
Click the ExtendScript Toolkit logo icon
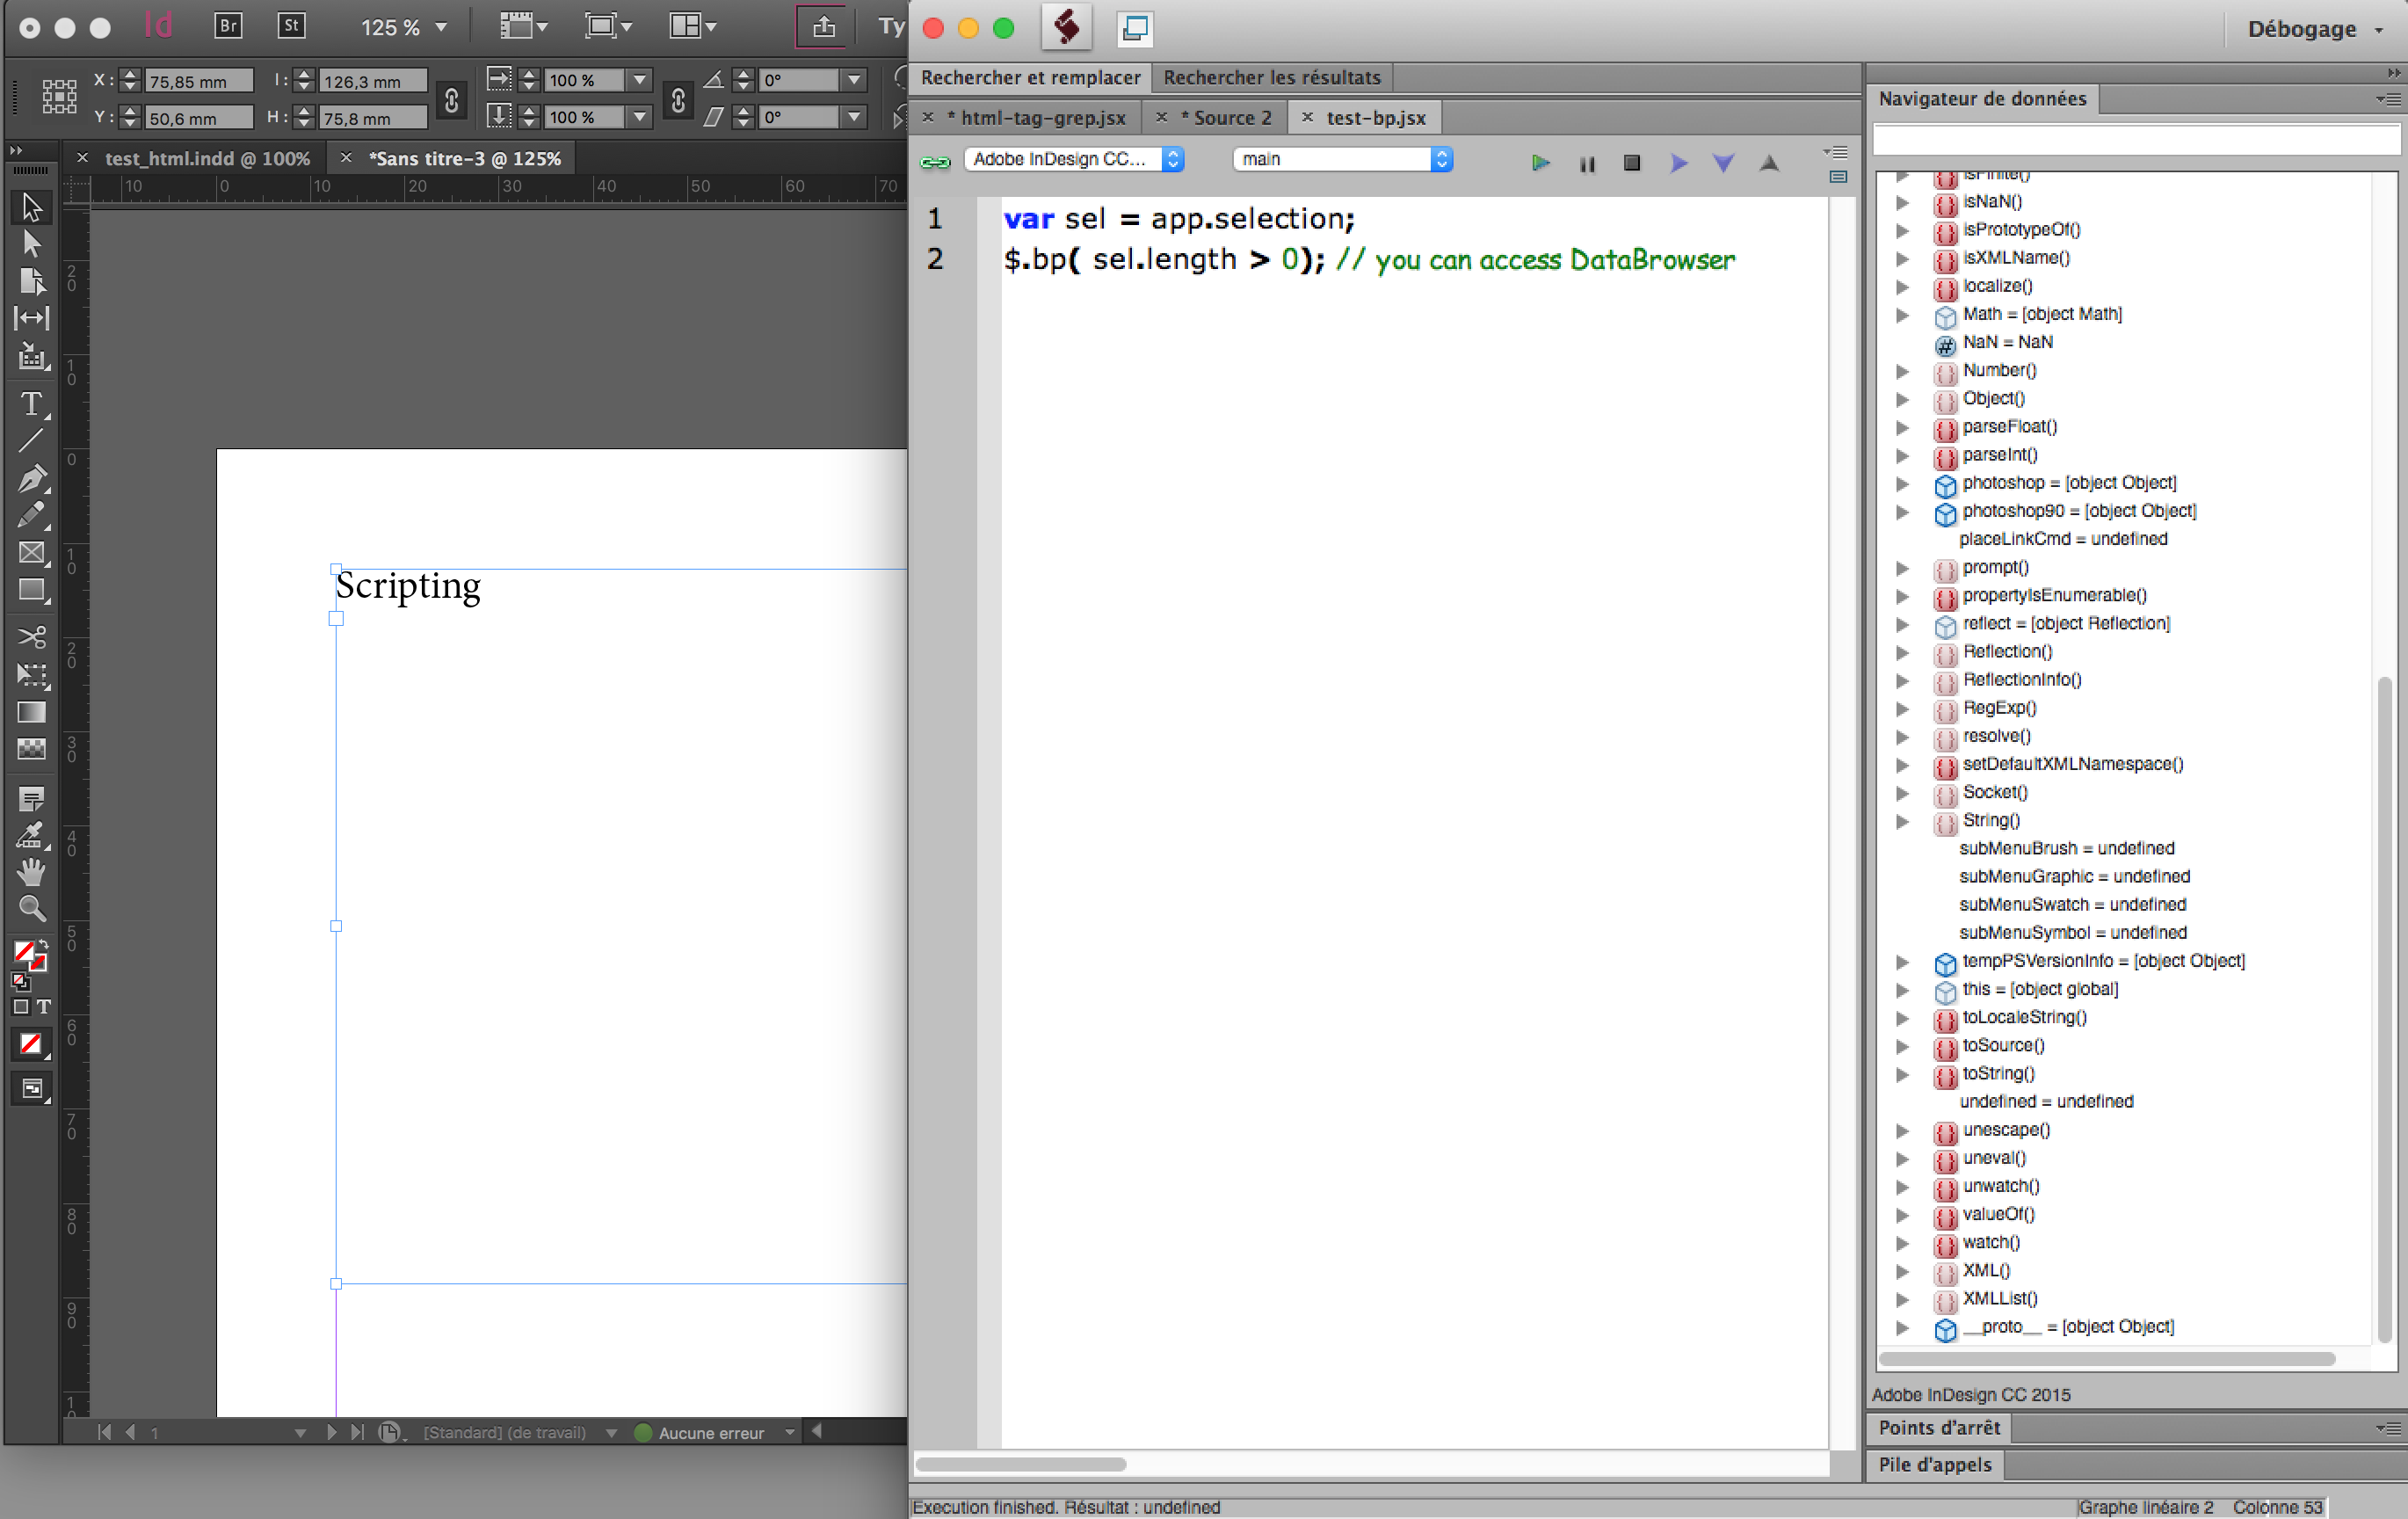[x=1066, y=27]
